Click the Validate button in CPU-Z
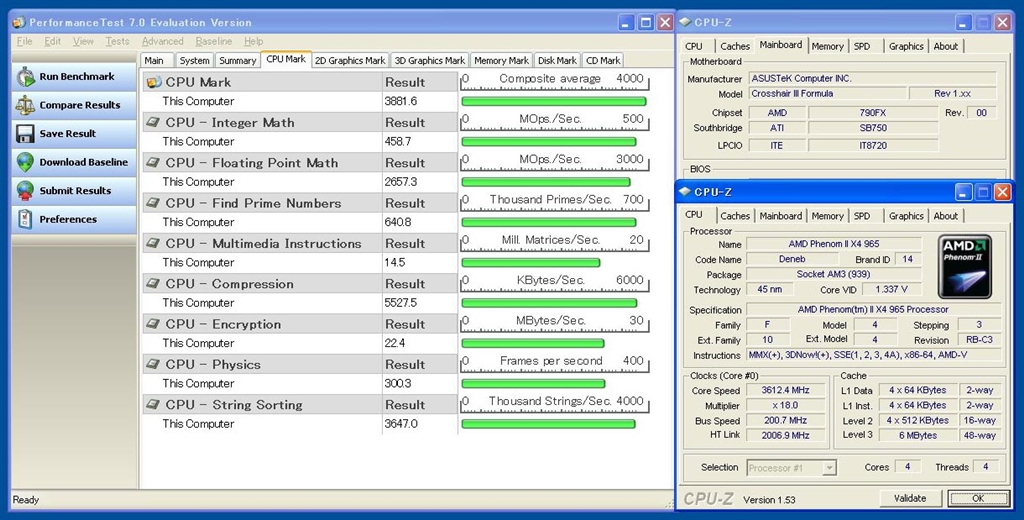Screen dimensions: 1024x520 point(910,498)
